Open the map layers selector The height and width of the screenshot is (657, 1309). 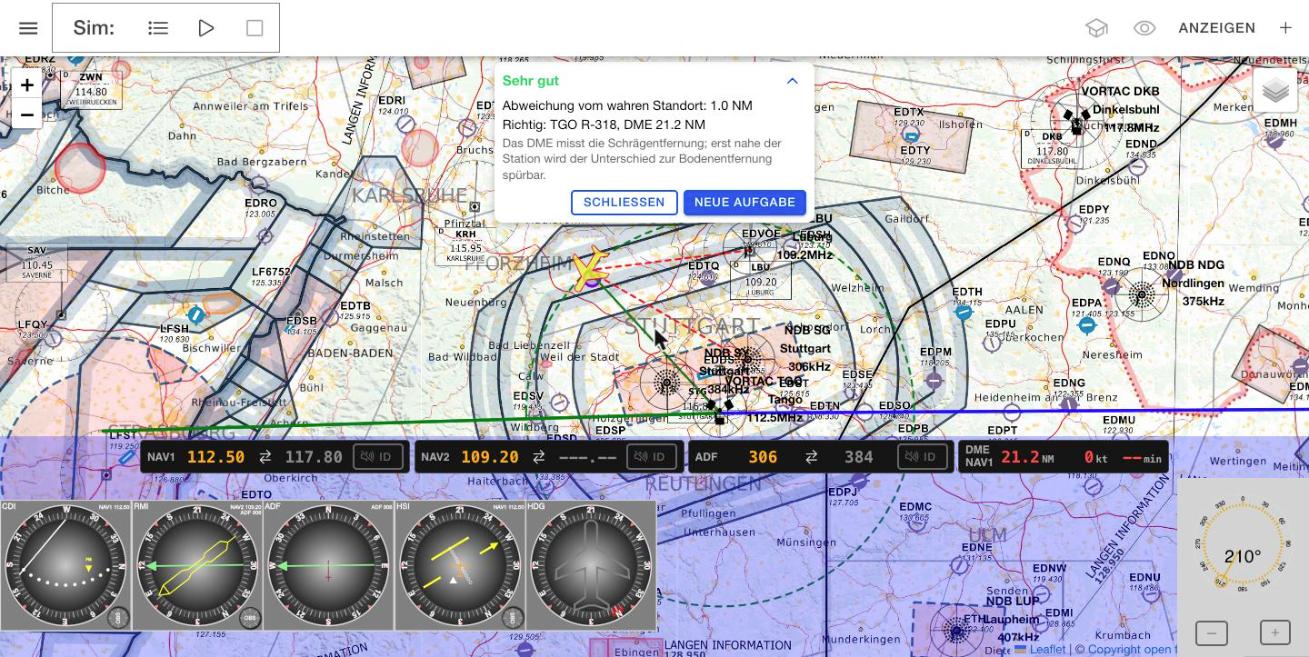[1275, 91]
